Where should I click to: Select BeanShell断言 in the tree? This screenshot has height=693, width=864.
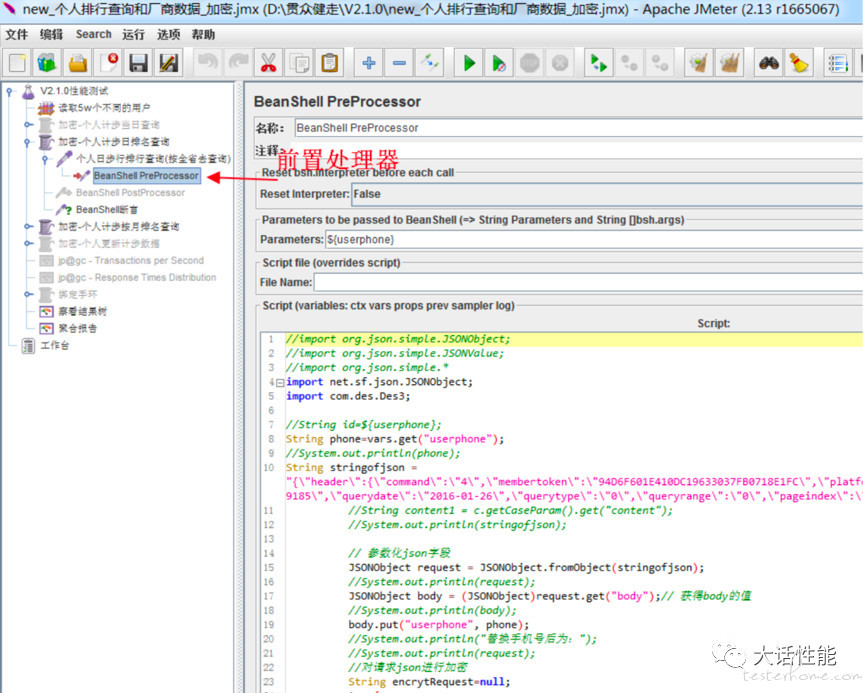pos(107,210)
